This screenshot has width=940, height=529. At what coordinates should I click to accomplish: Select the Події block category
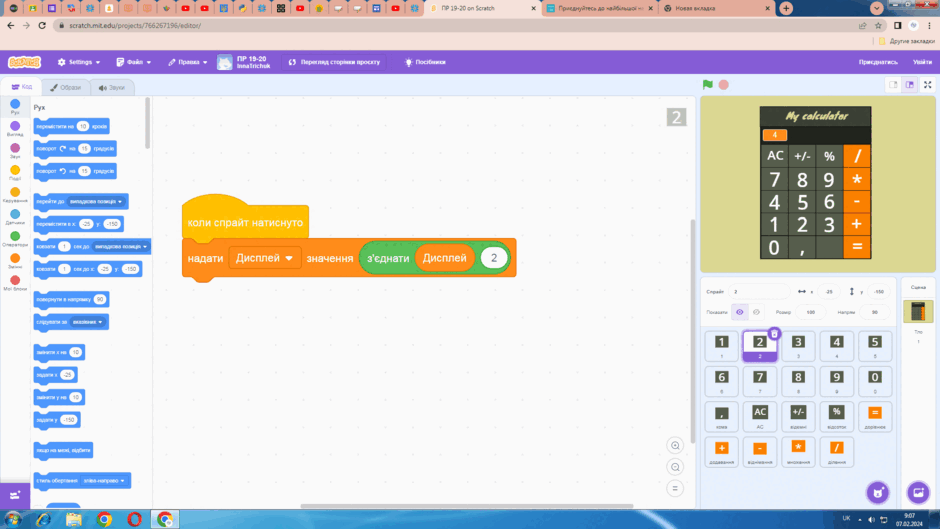click(x=15, y=173)
